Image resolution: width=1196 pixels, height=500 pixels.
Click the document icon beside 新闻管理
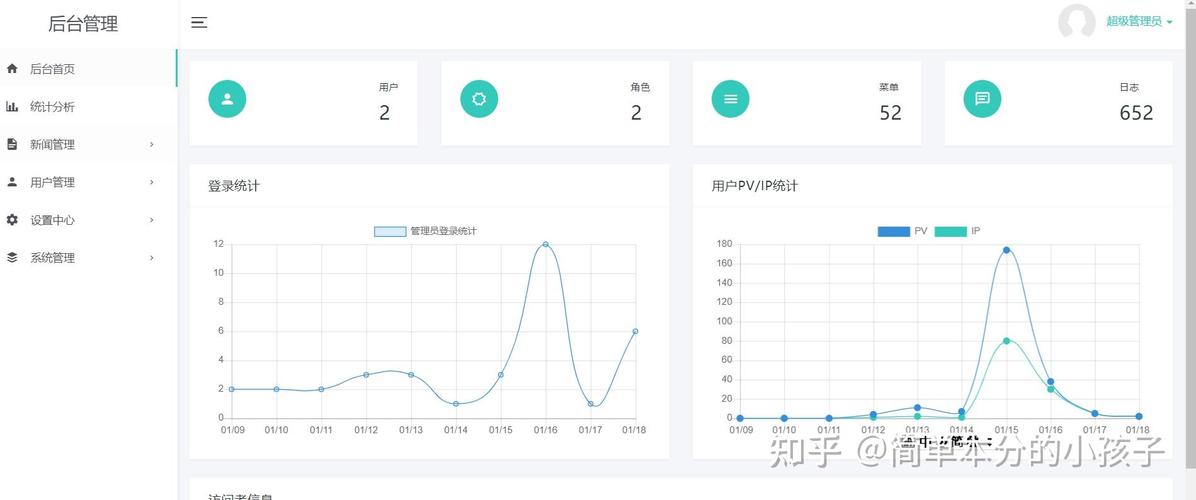pyautogui.click(x=11, y=144)
